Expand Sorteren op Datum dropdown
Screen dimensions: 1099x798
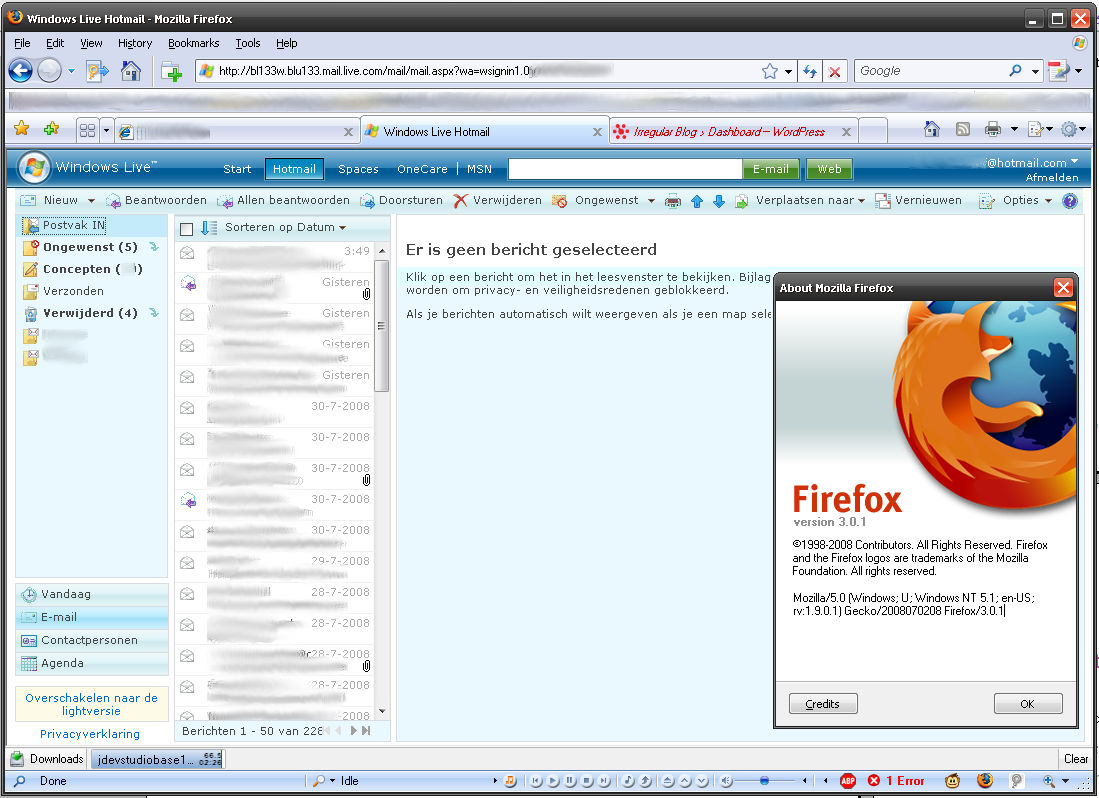(343, 228)
